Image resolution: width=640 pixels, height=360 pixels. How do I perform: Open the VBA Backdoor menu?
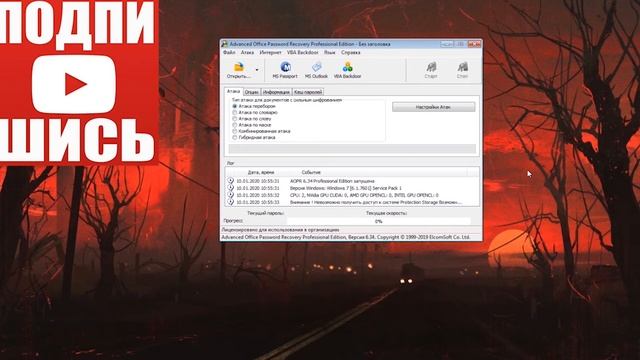(x=302, y=53)
